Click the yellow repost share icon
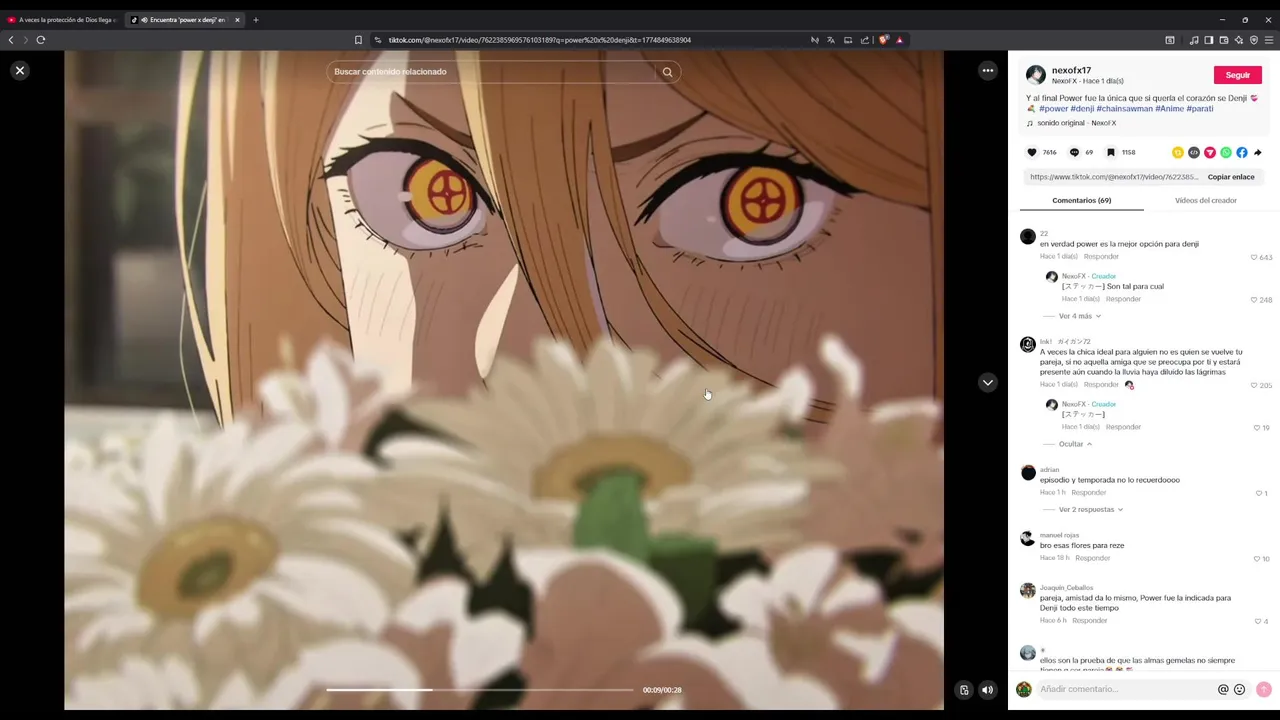Screen dimensions: 1280x720 pyautogui.click(x=1178, y=152)
